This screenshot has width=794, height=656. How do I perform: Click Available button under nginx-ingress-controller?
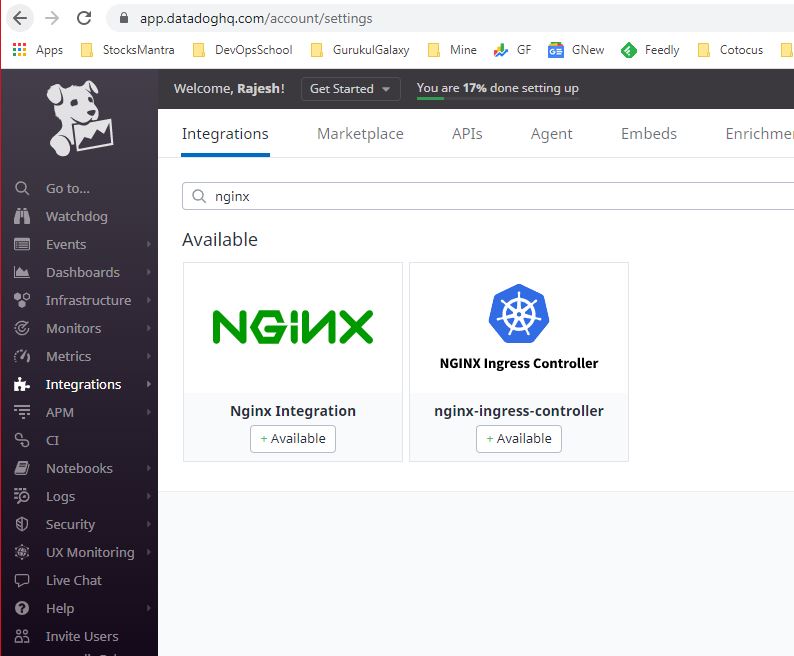point(519,438)
